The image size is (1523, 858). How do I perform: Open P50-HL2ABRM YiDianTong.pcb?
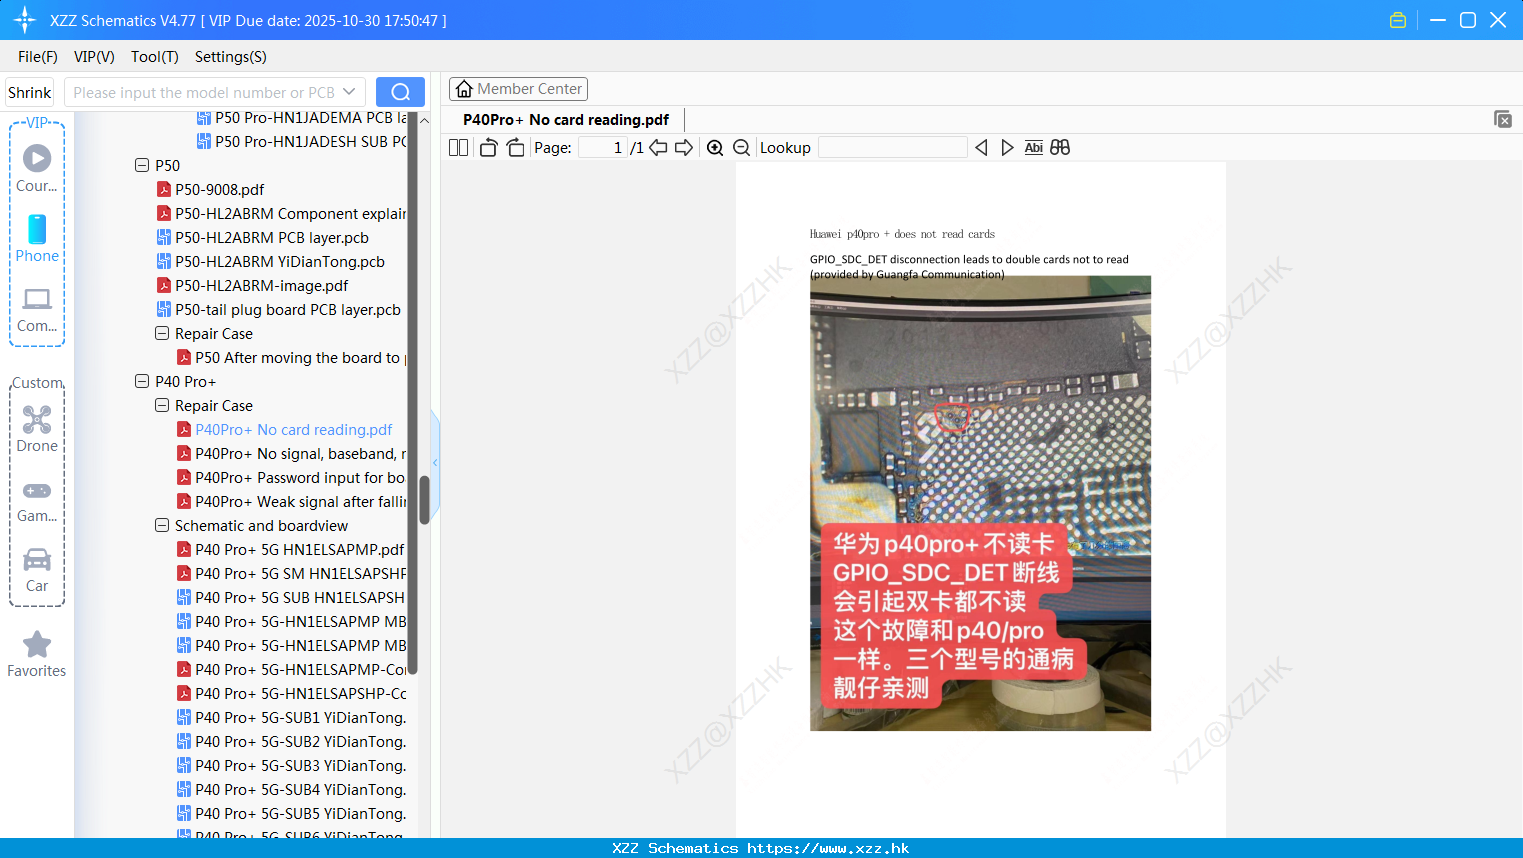(271, 262)
